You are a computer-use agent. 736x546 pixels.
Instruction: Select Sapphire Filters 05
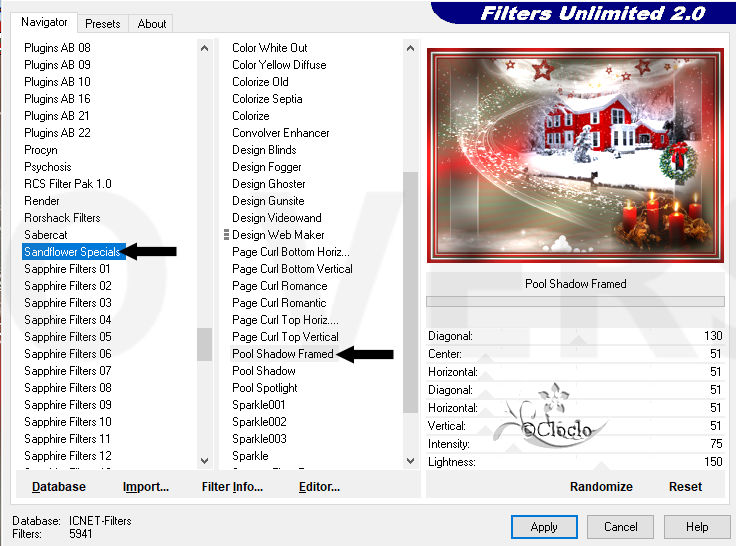[68, 337]
